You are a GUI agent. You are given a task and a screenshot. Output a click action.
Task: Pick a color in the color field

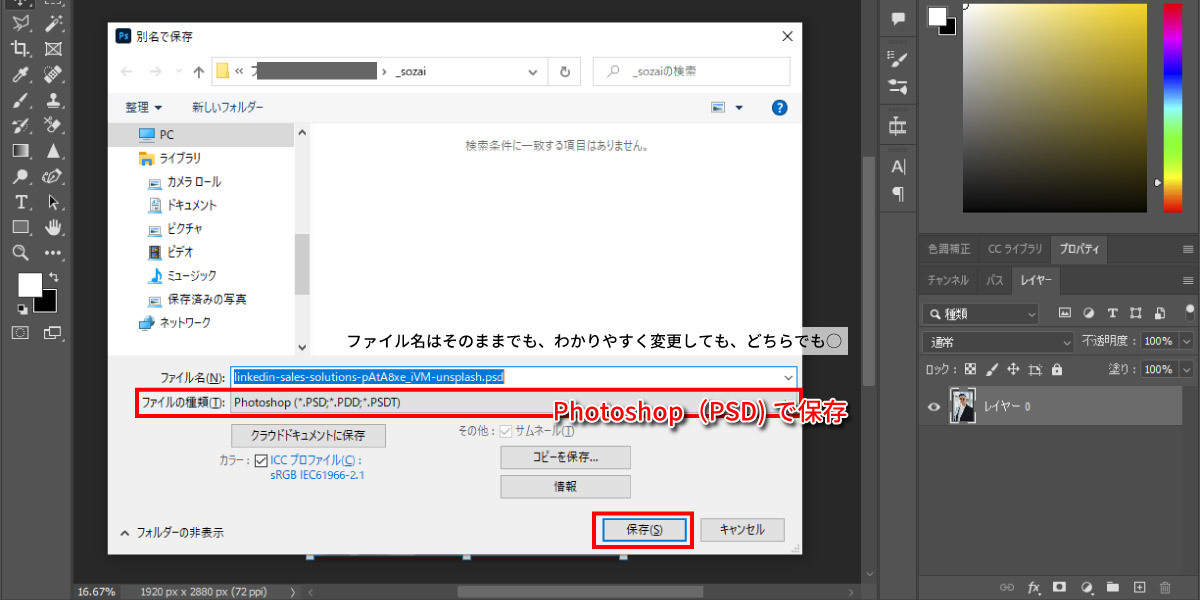[x=1055, y=108]
